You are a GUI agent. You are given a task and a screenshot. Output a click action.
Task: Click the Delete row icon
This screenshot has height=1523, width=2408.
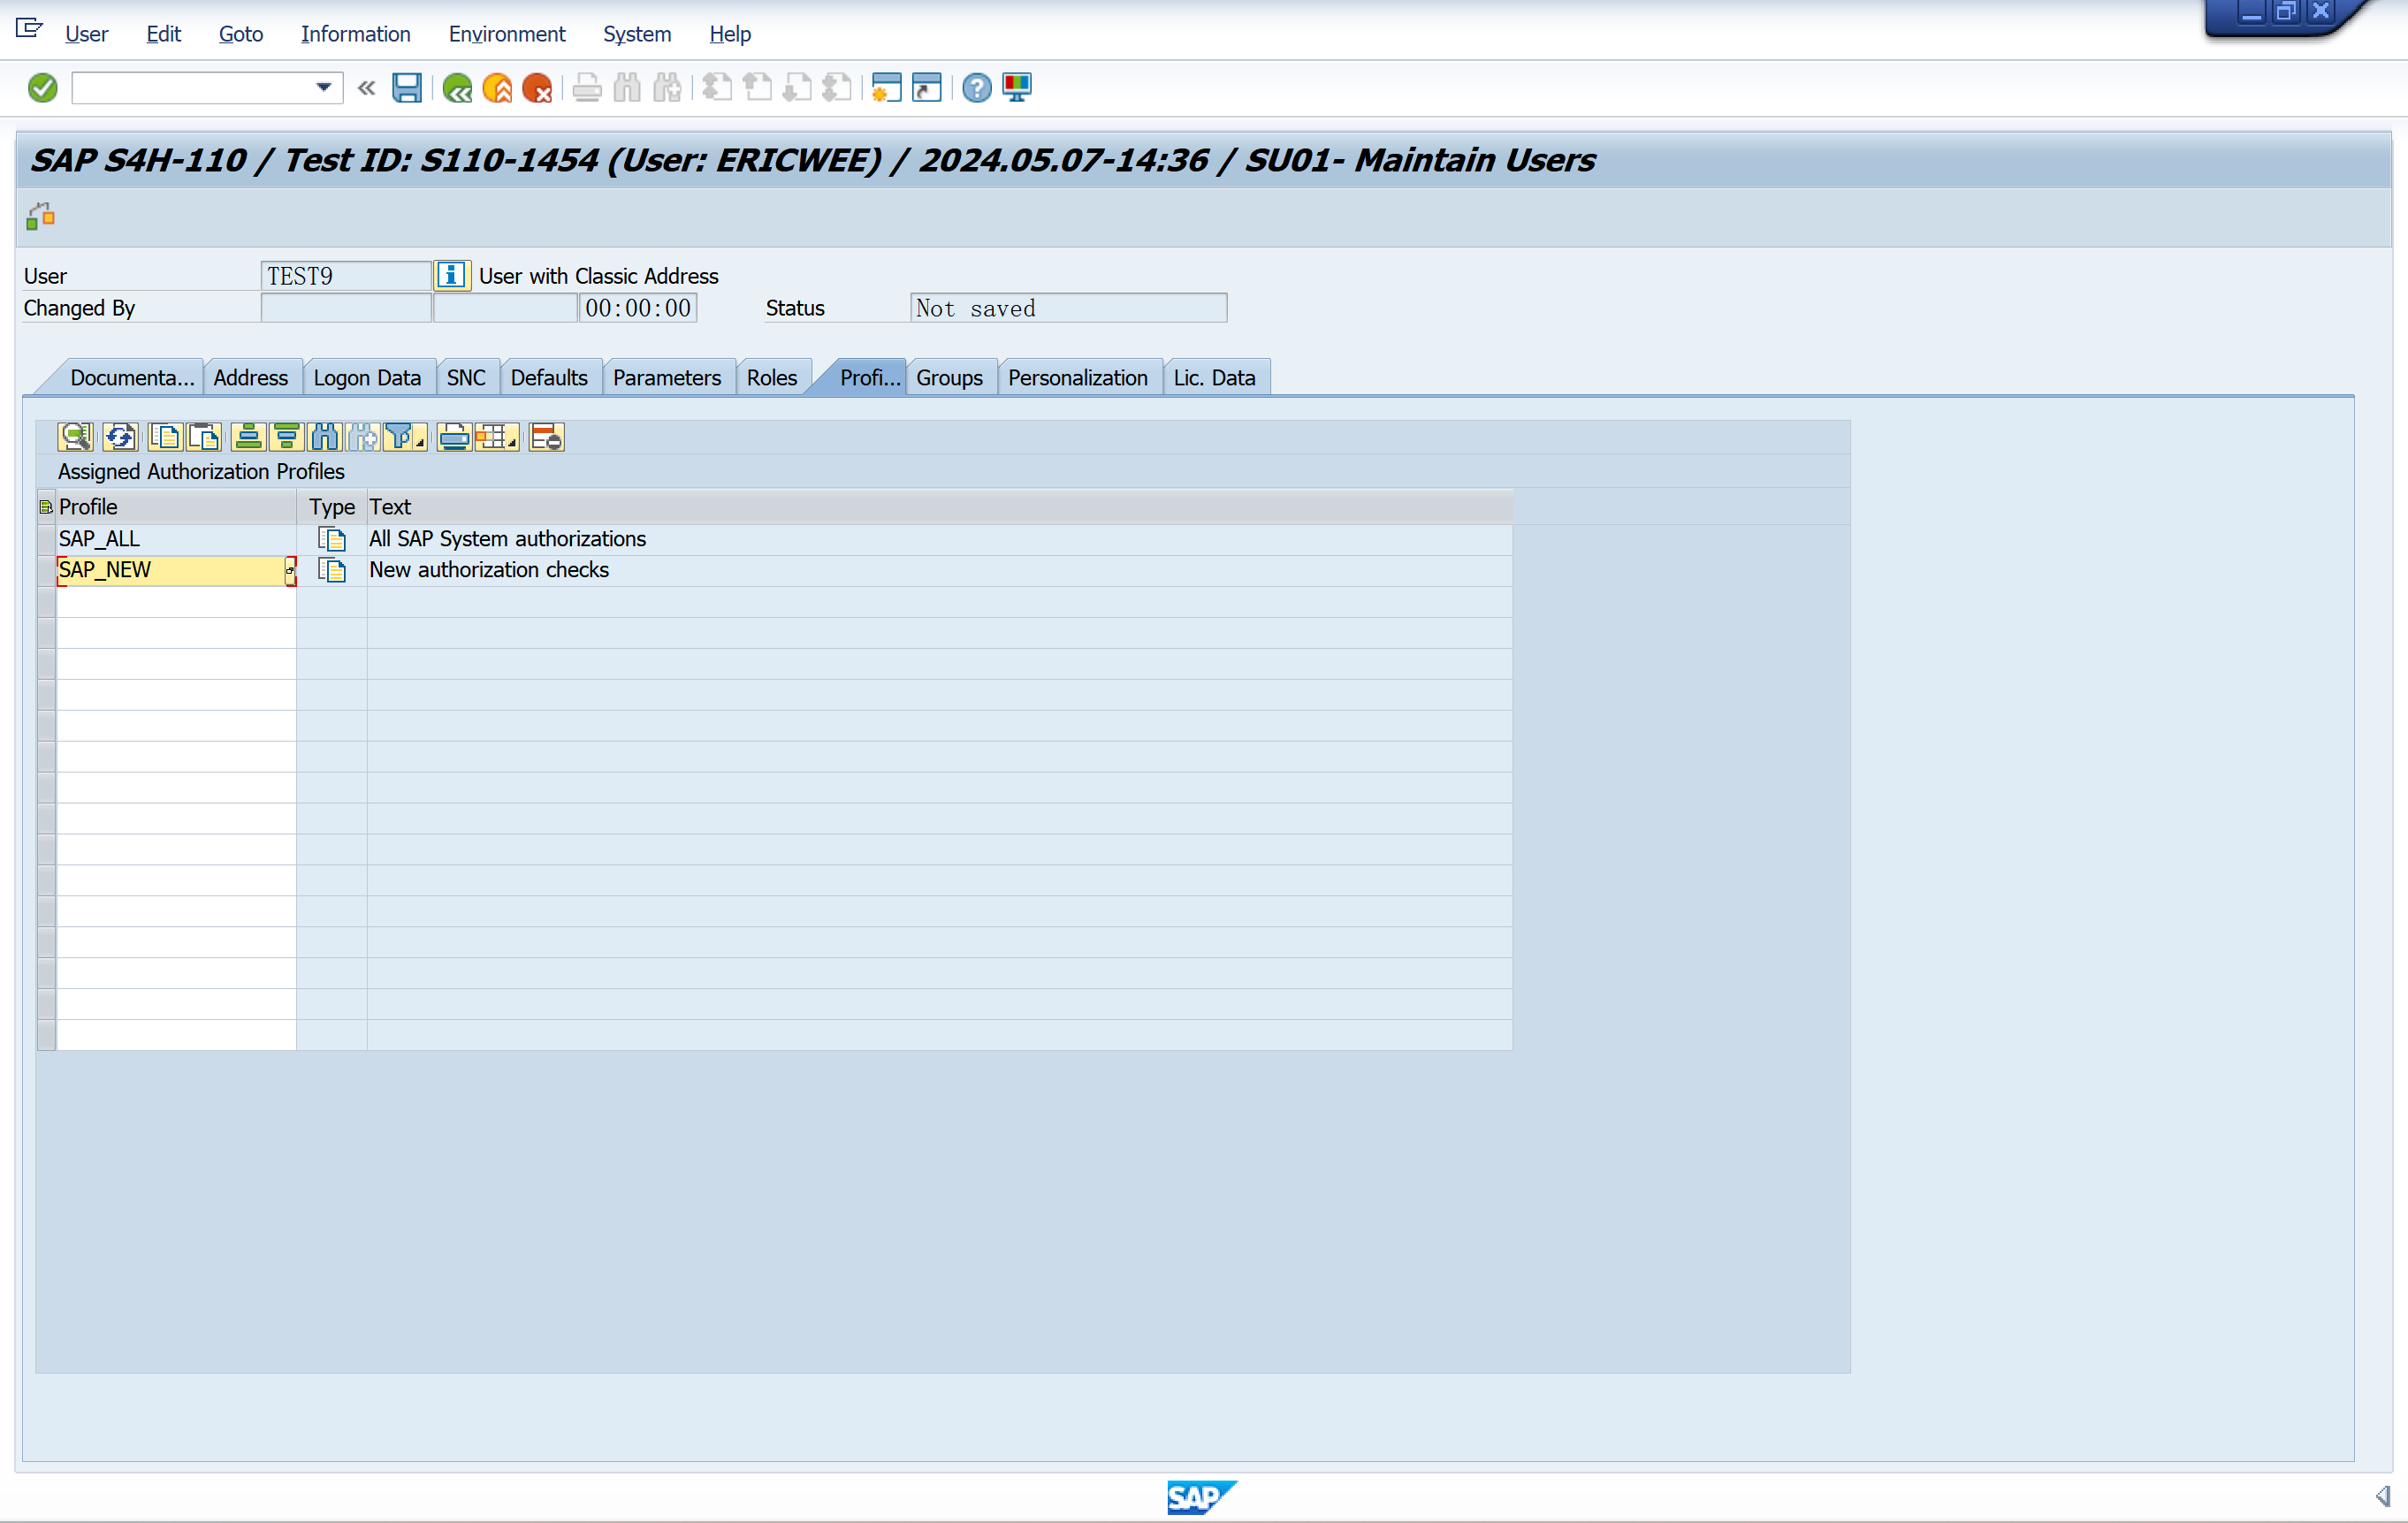[x=546, y=437]
